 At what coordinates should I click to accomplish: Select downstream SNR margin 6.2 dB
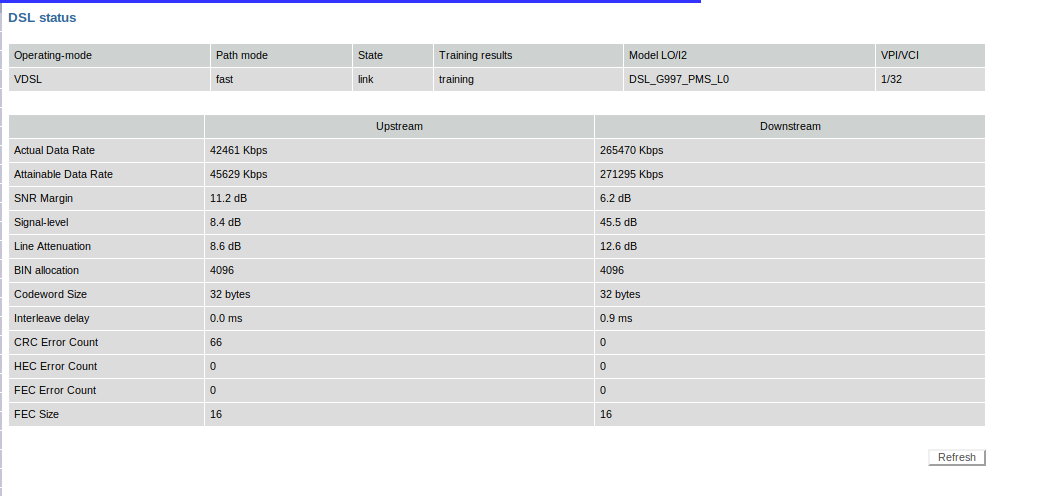[x=615, y=198]
